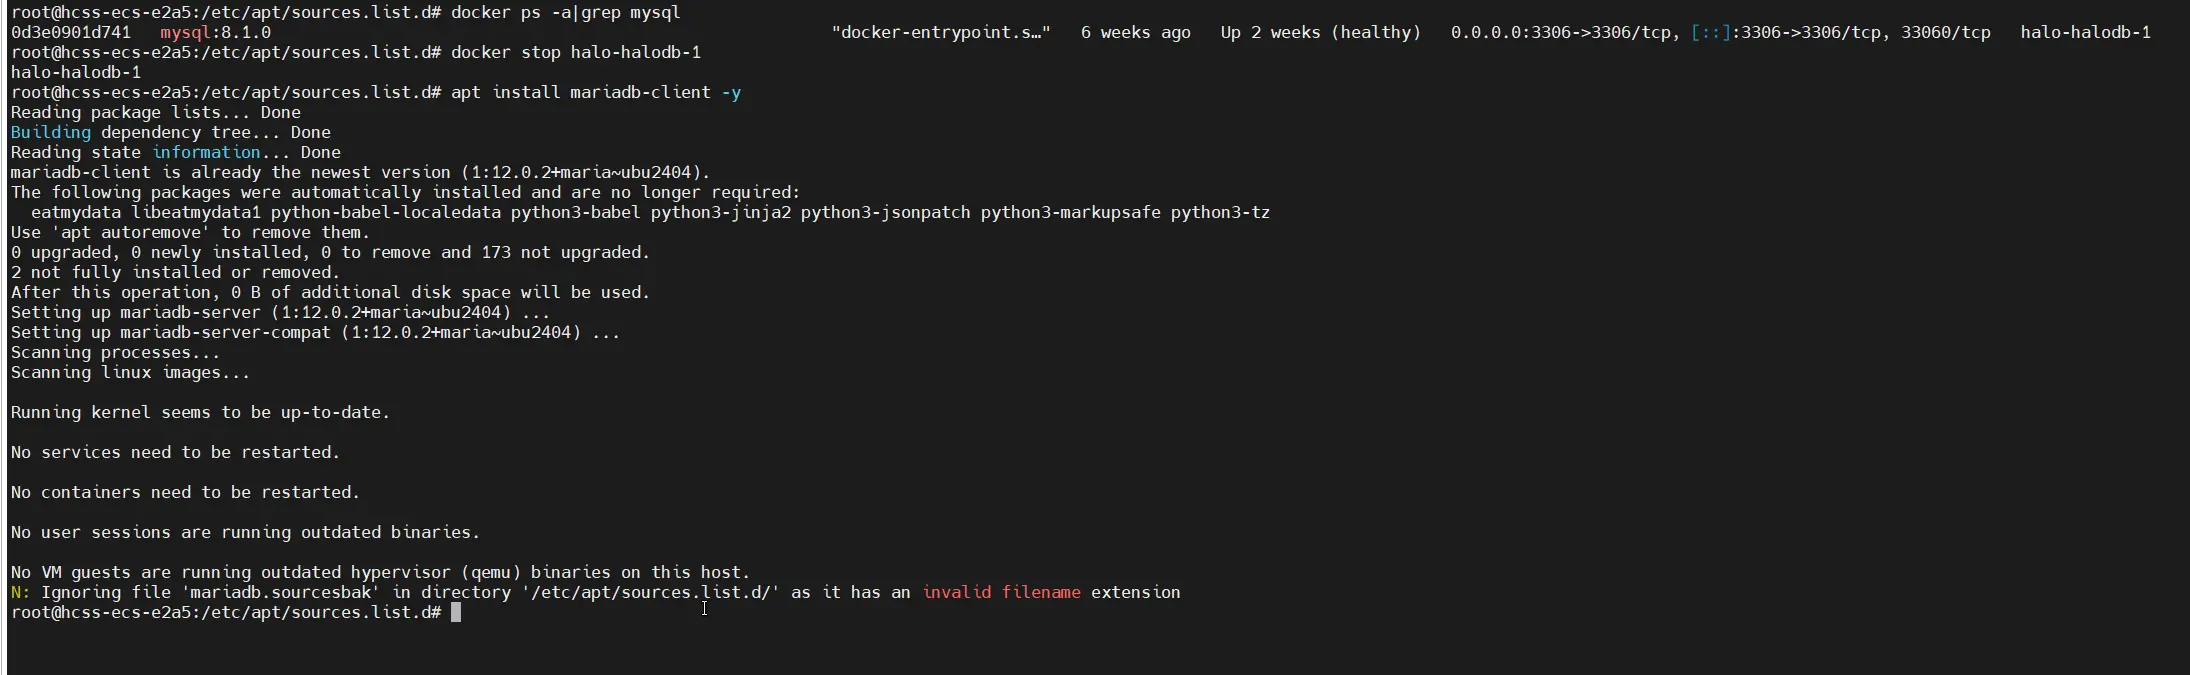Click the red "invalid filename" text

(1001, 592)
